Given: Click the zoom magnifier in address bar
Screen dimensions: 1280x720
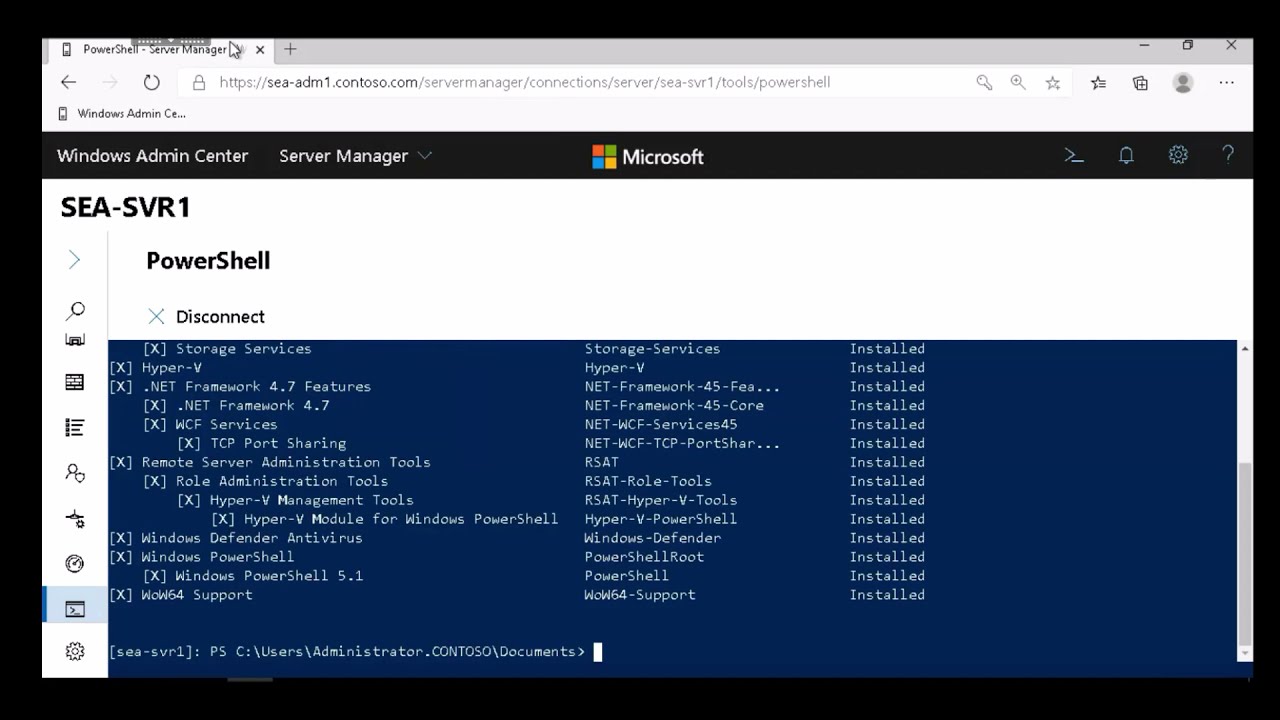Looking at the screenshot, I should click(x=1018, y=83).
